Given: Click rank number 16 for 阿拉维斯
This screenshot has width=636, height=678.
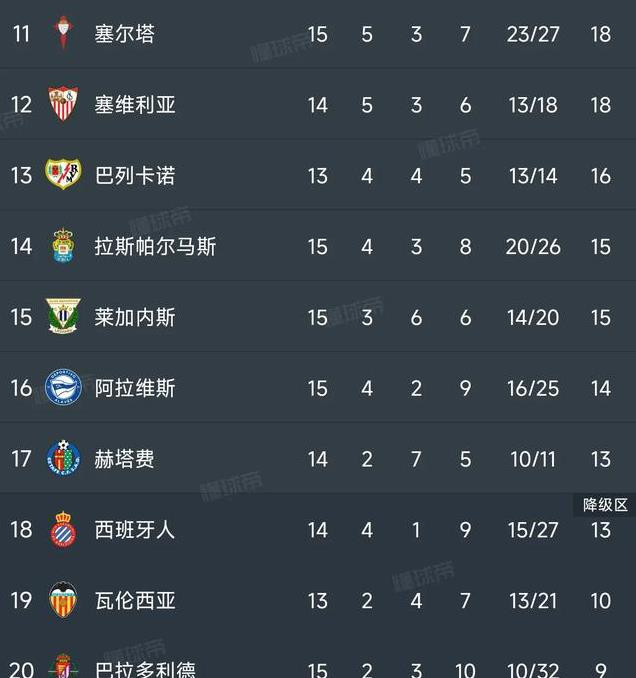Looking at the screenshot, I should 21,388.
